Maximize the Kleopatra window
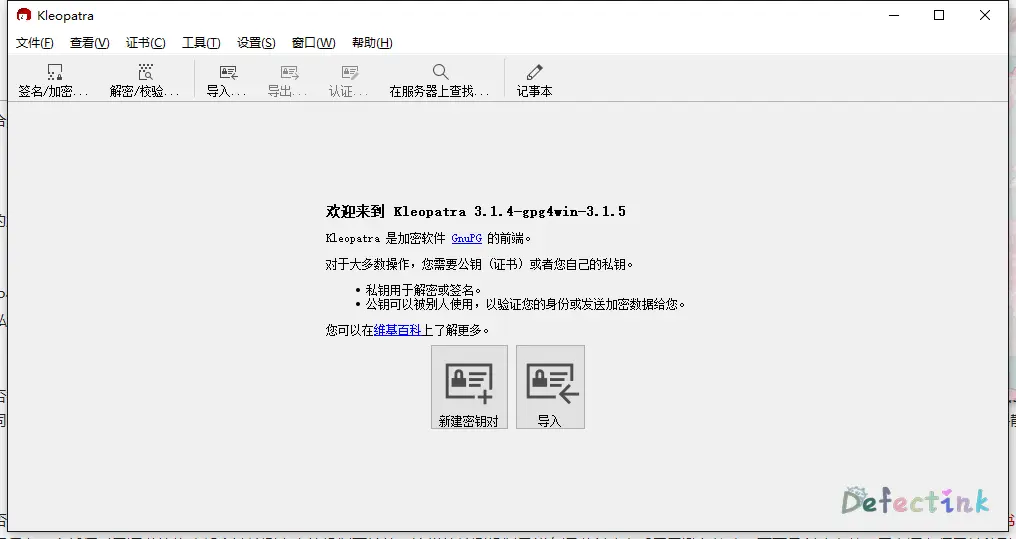The width and height of the screenshot is (1016, 539). pos(939,15)
